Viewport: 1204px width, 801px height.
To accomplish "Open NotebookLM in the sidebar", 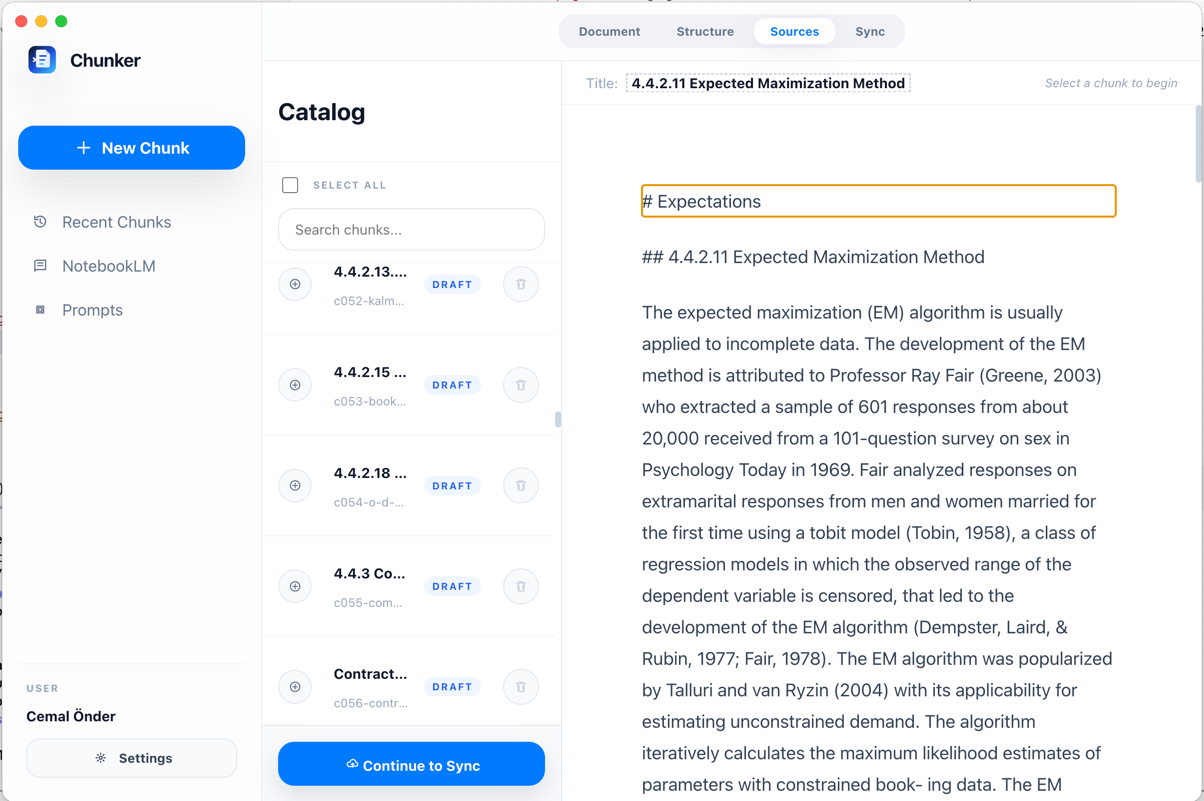I will click(108, 266).
